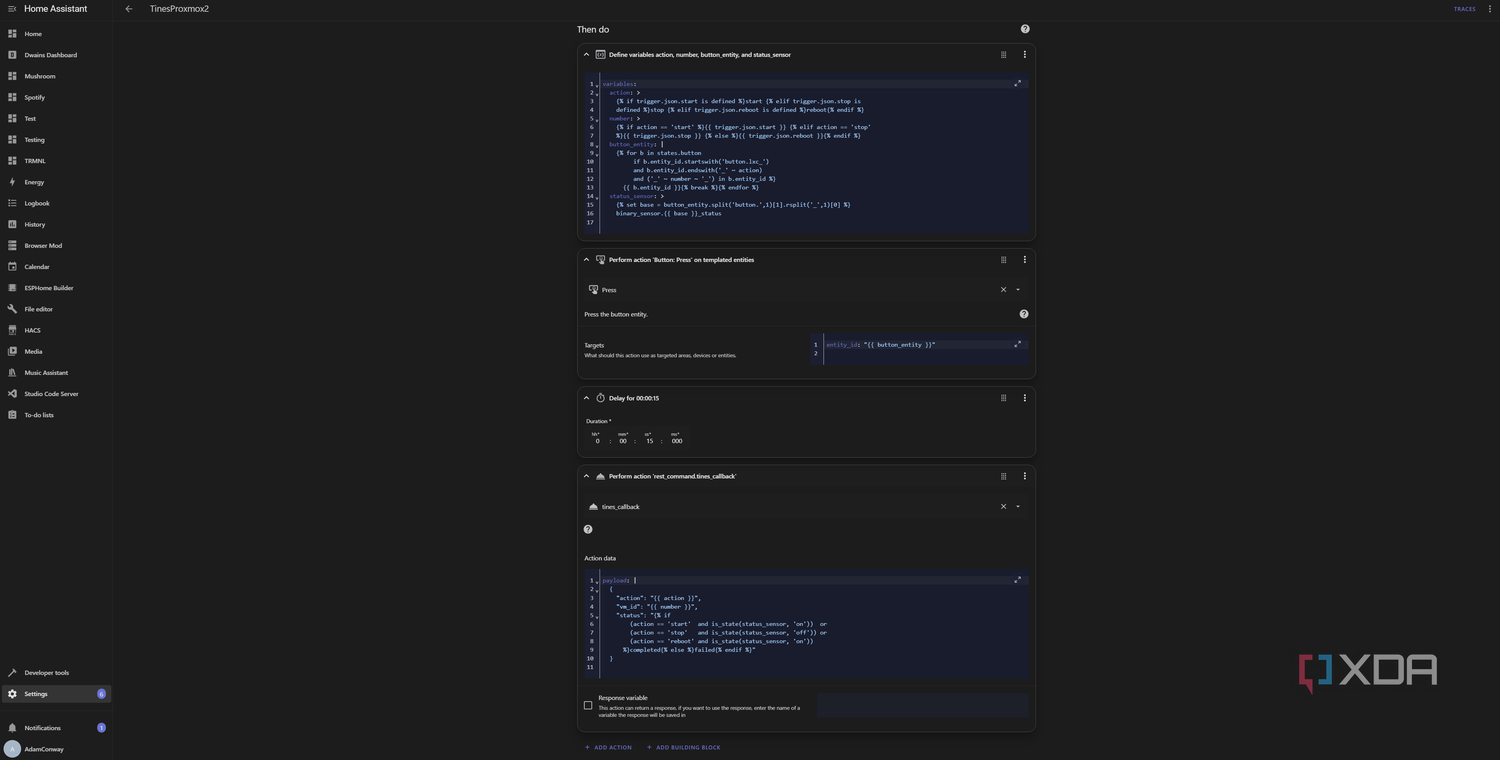Open Developer tools
The width and height of the screenshot is (1500, 760).
click(x=56, y=673)
